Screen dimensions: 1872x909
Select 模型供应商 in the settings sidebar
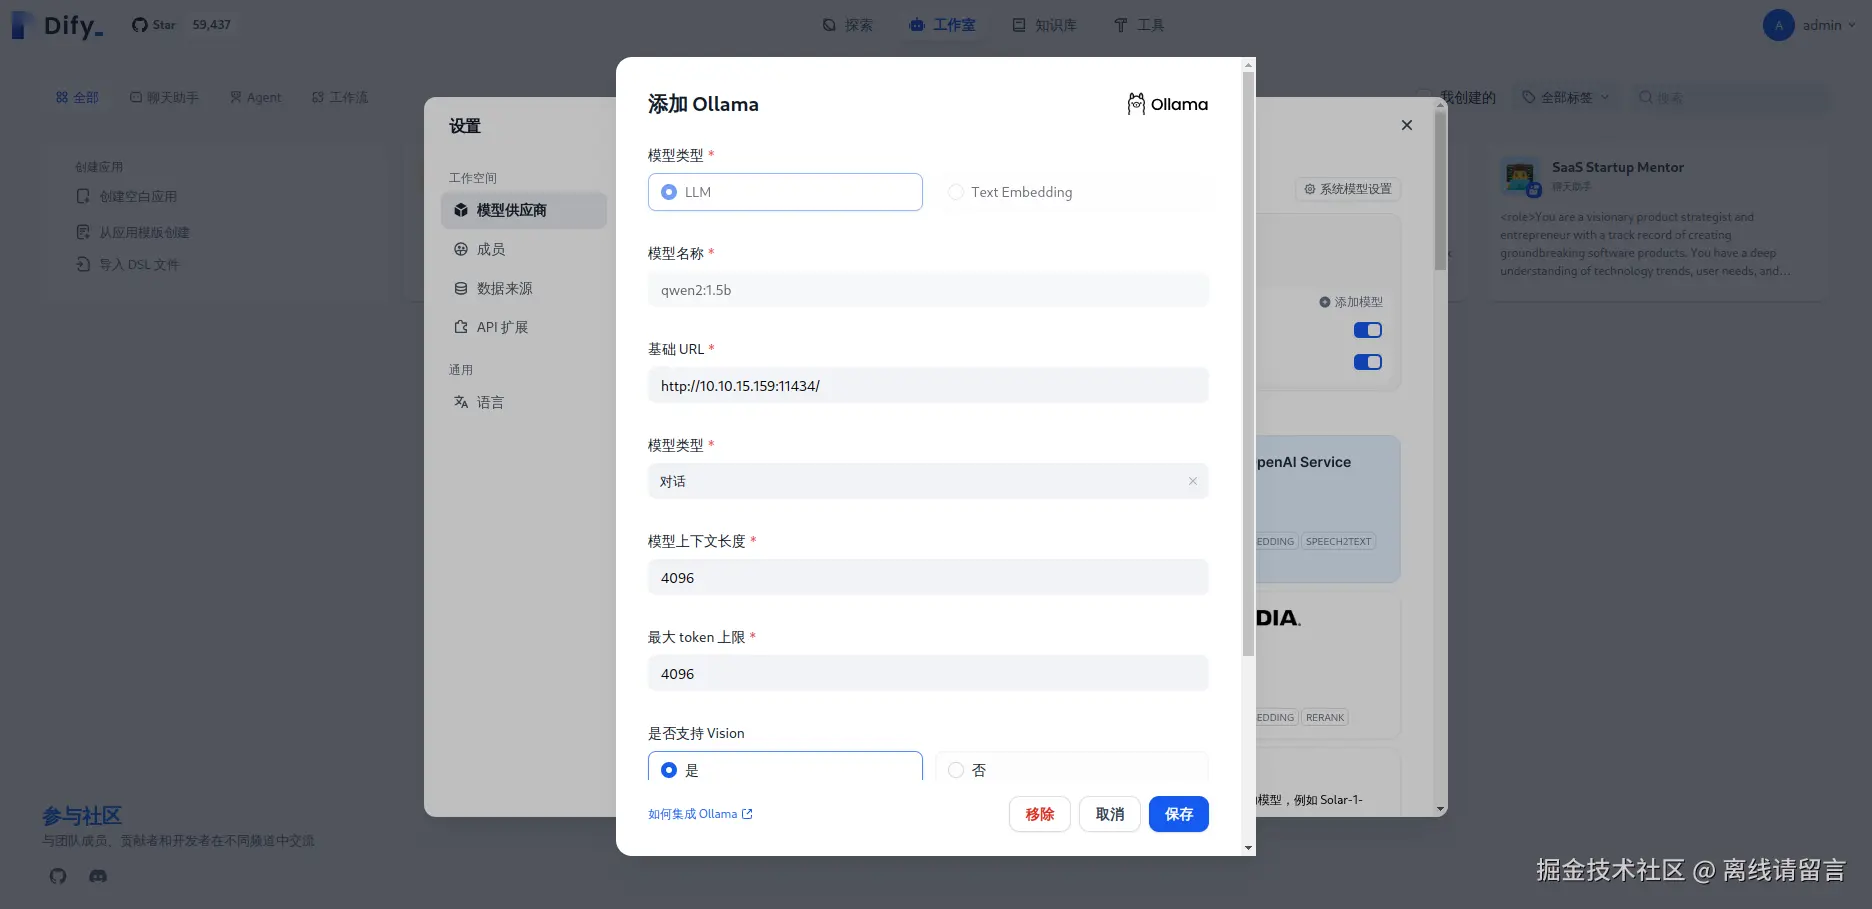pyautogui.click(x=524, y=210)
